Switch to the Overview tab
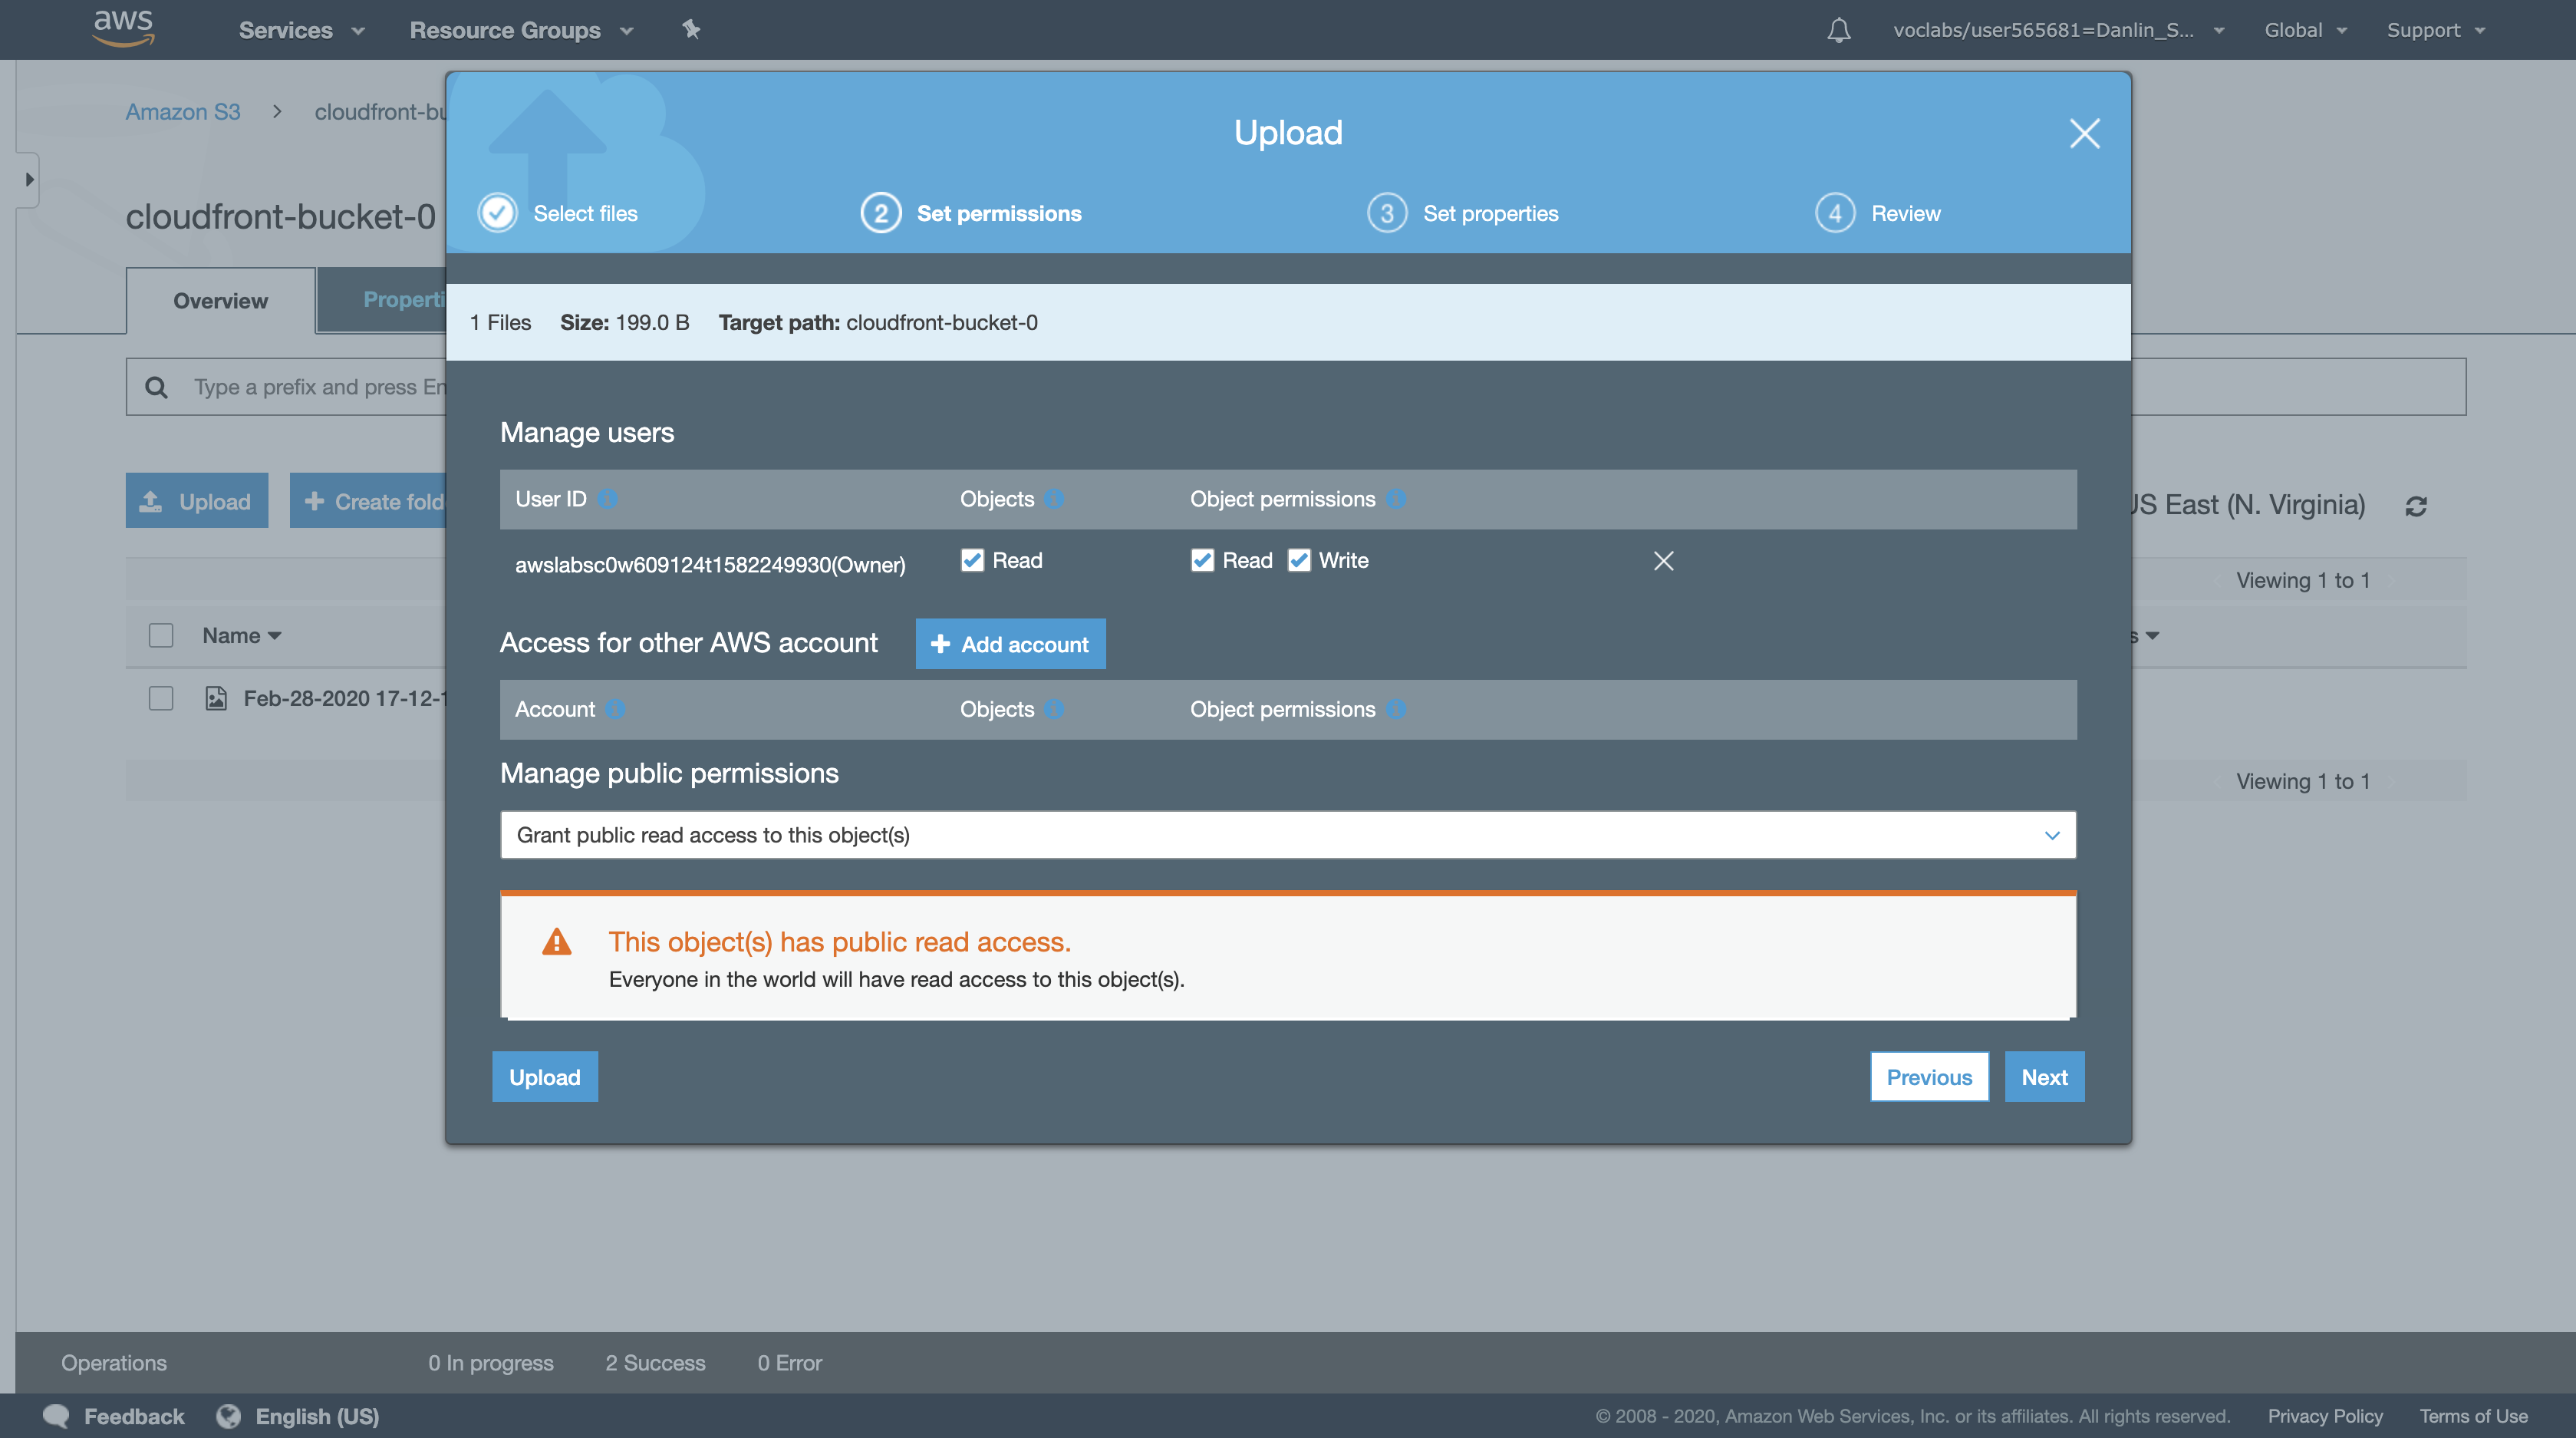The width and height of the screenshot is (2576, 1438). [x=220, y=301]
